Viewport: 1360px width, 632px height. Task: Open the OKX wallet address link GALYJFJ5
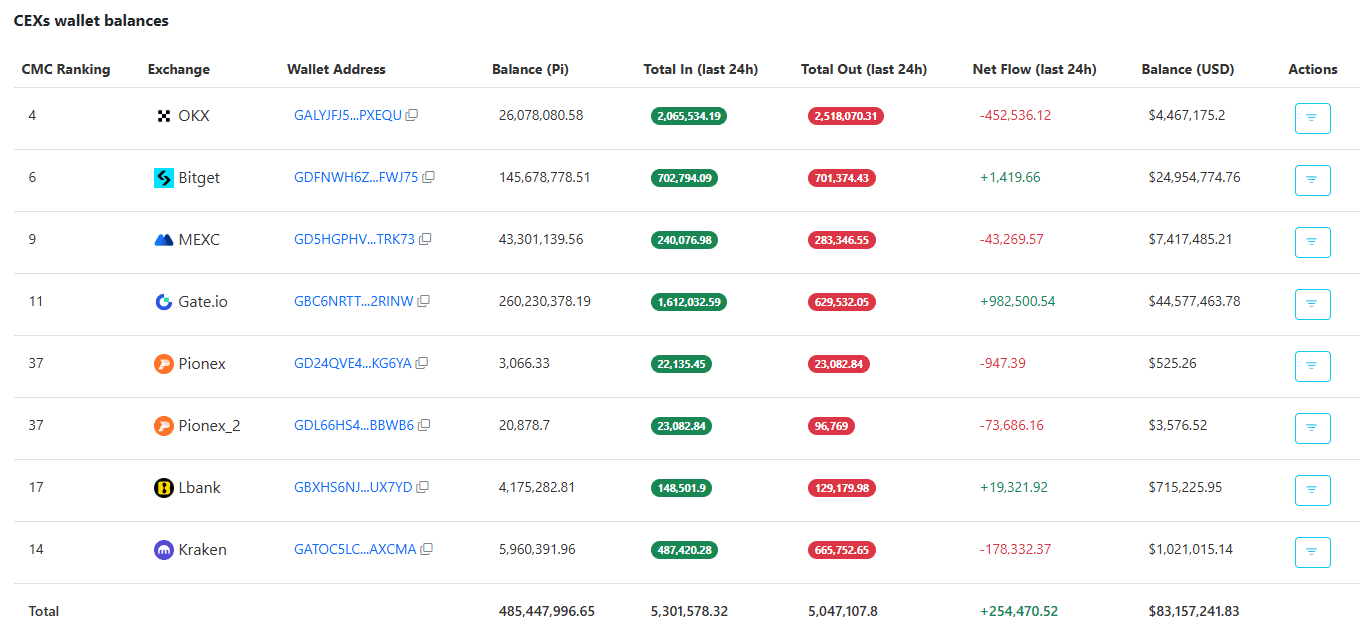tap(347, 115)
